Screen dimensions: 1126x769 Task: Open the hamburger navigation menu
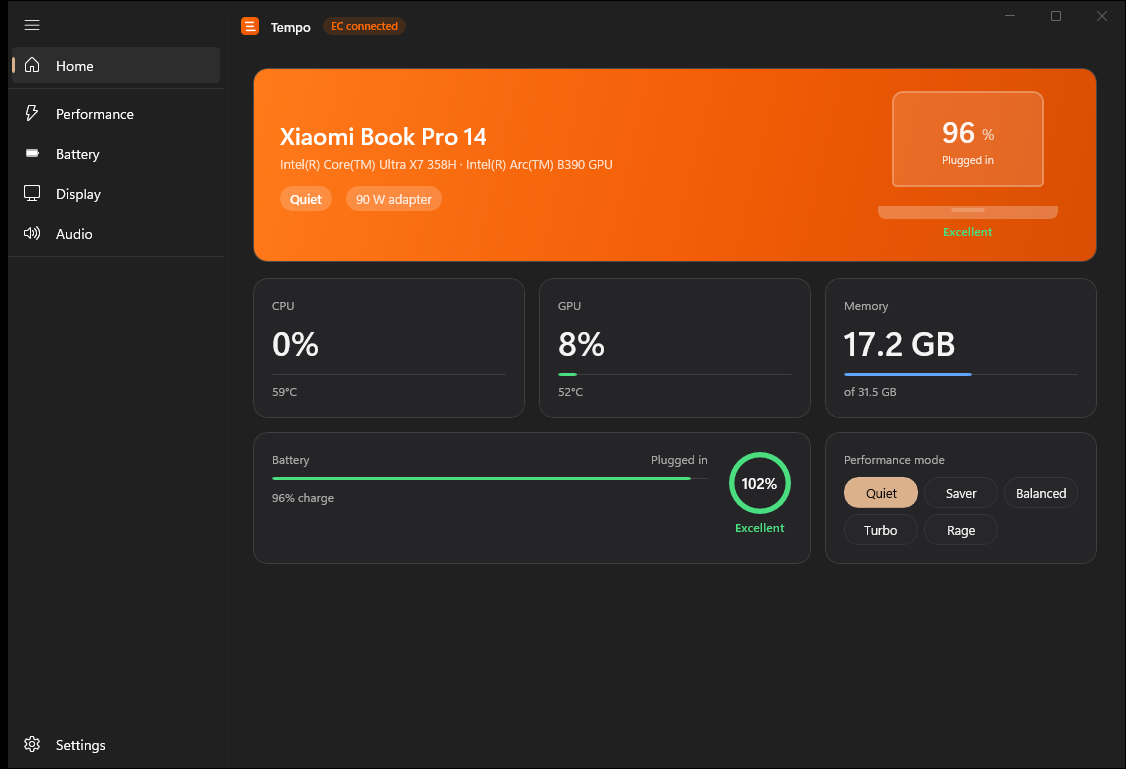tap(32, 25)
